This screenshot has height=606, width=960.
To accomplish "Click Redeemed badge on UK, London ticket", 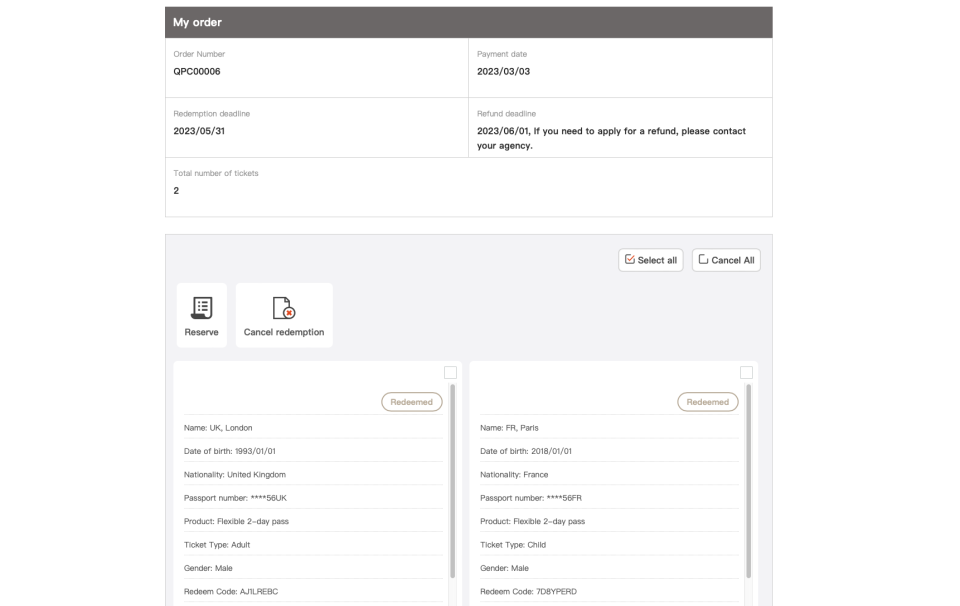I will tap(411, 402).
